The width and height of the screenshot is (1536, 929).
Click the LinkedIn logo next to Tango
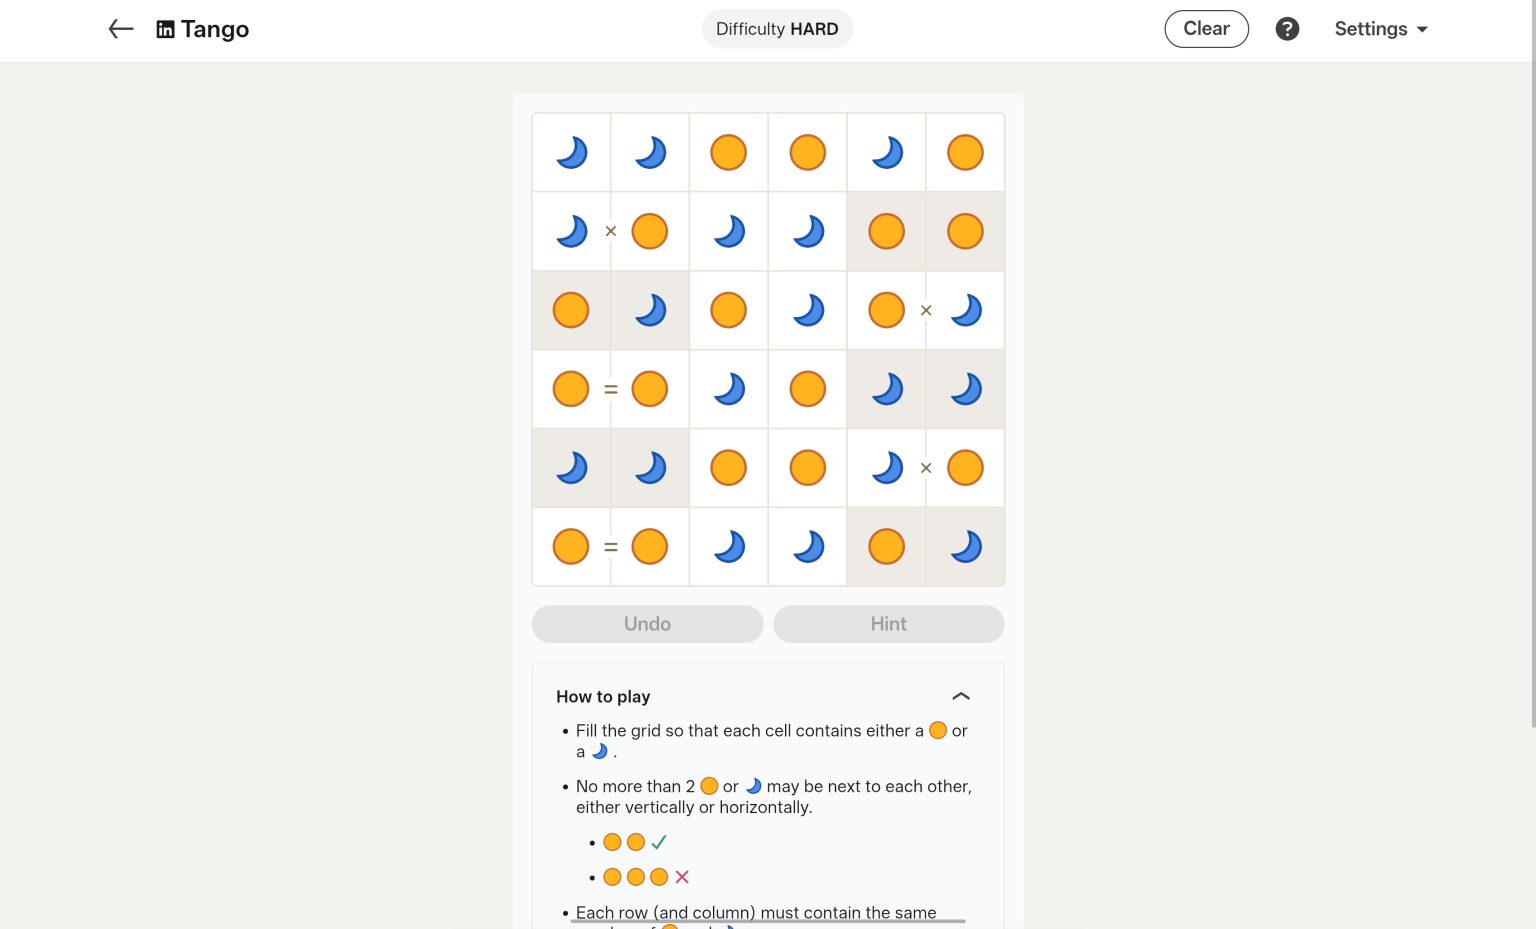click(x=165, y=29)
